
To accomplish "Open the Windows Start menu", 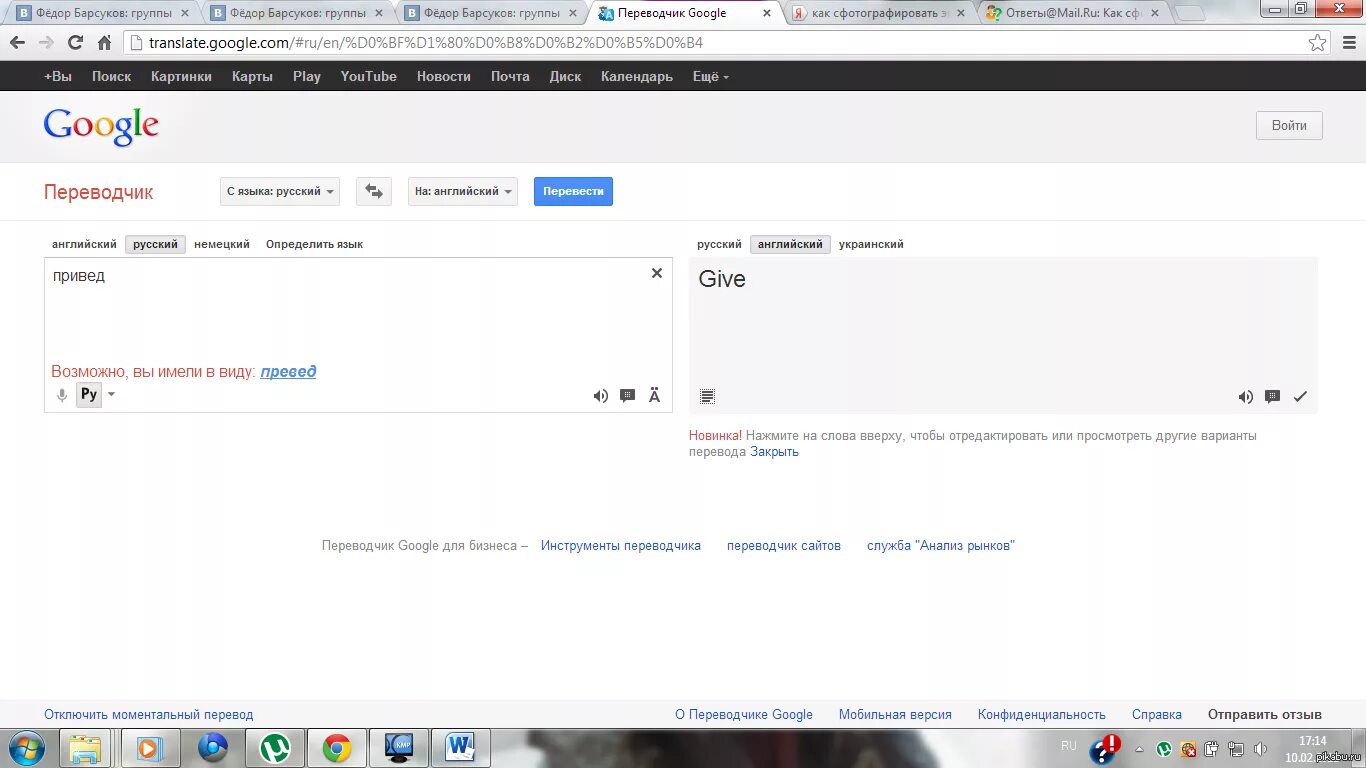I will point(26,747).
